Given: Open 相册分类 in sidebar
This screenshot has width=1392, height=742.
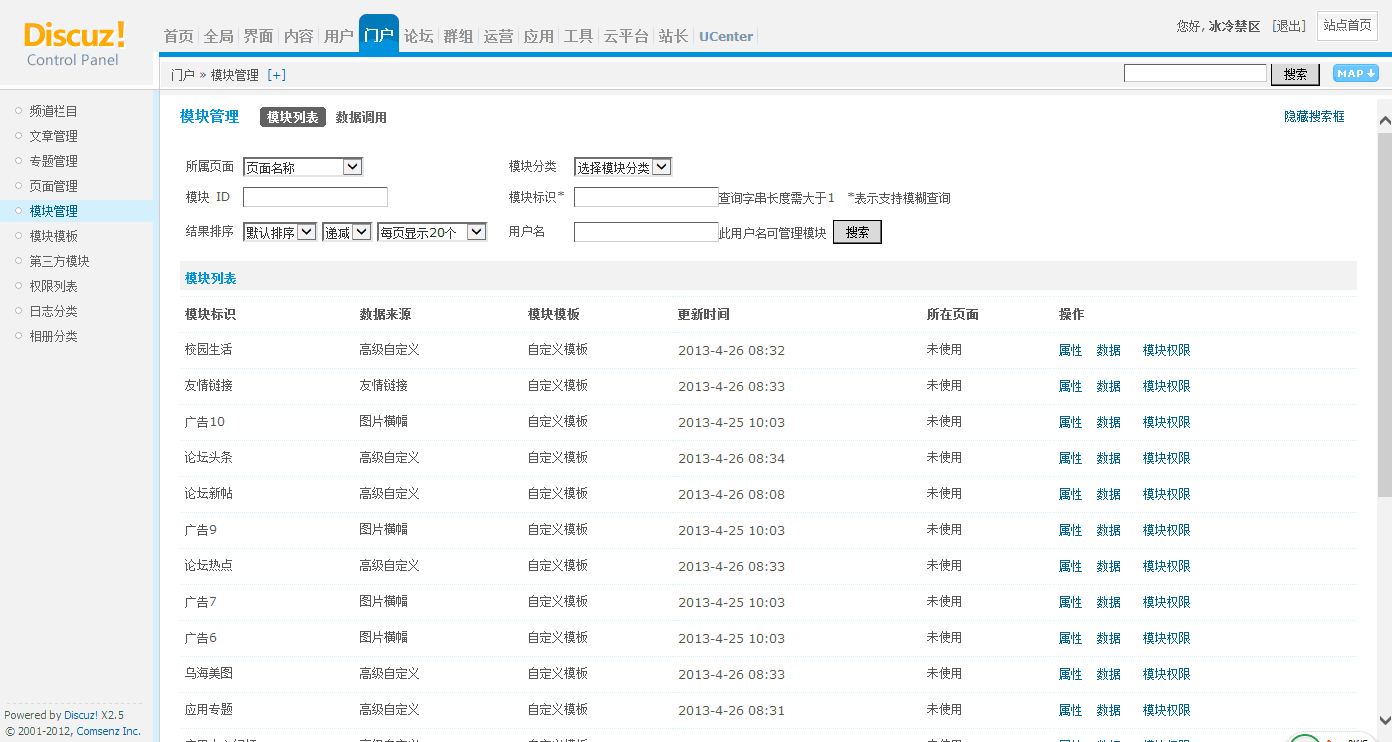Looking at the screenshot, I should click(53, 336).
